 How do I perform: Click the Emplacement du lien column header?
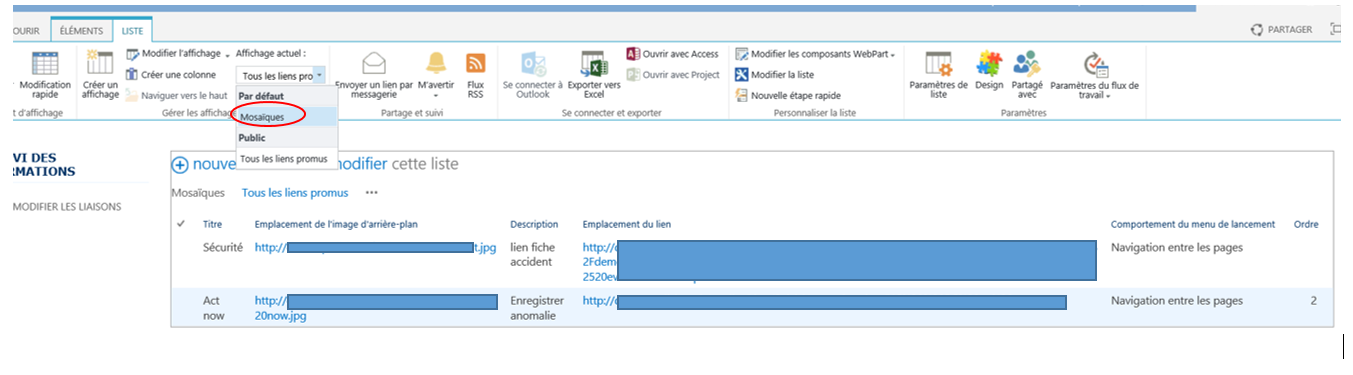pyautogui.click(x=627, y=224)
